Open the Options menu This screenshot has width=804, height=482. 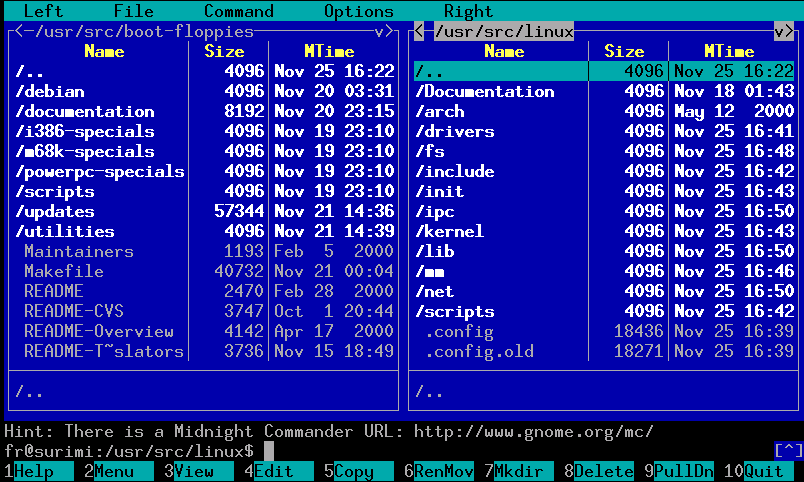click(358, 11)
